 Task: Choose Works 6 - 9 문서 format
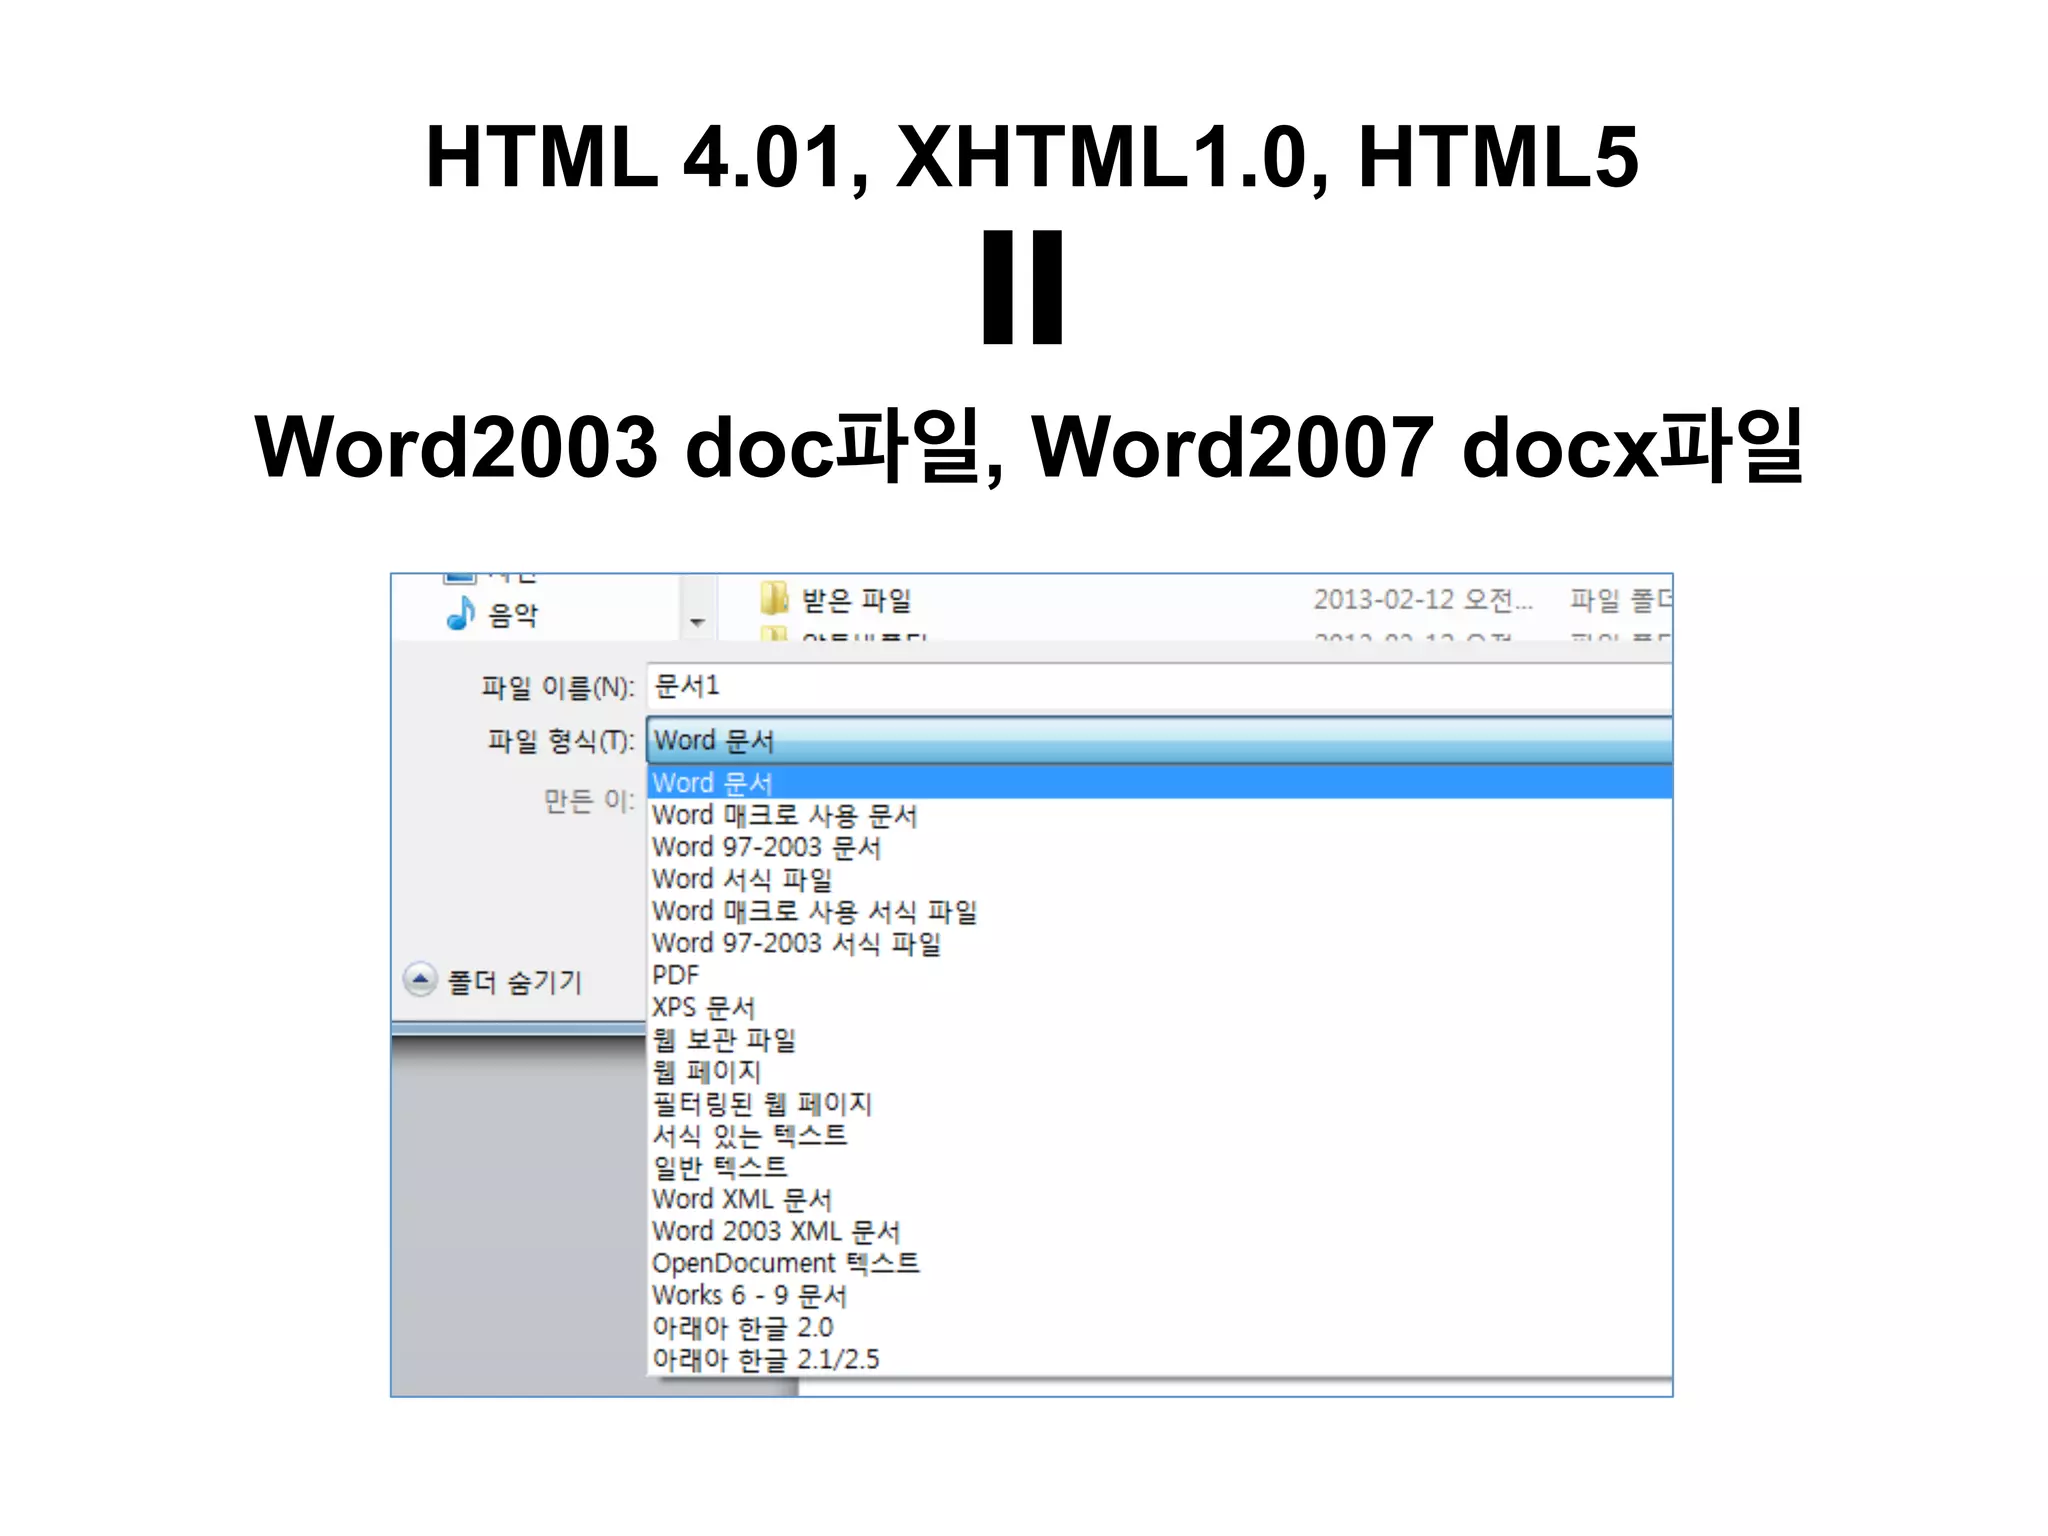[1160, 1295]
